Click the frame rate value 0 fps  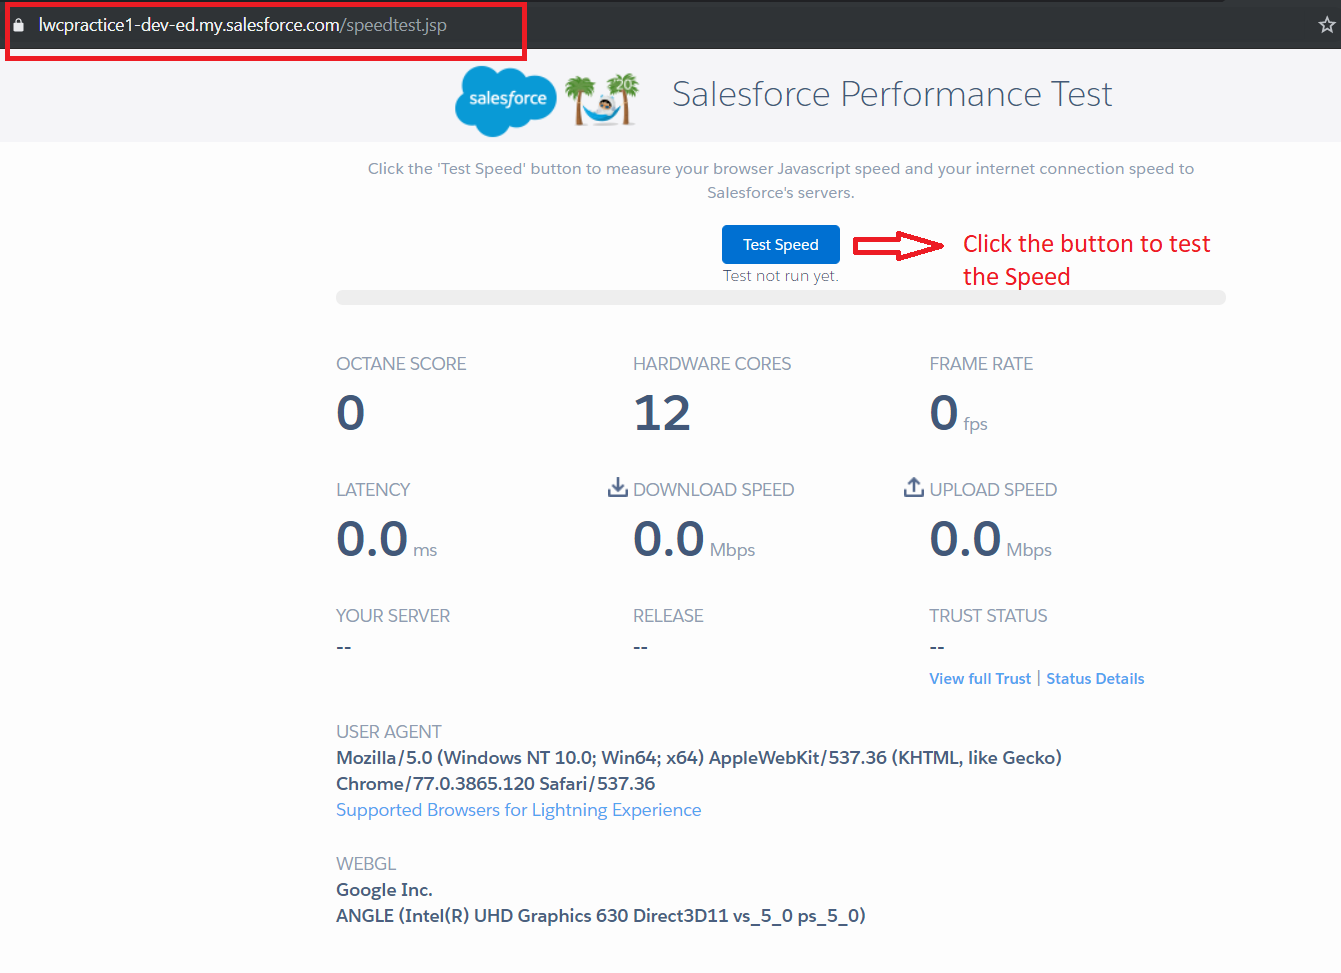tap(958, 413)
